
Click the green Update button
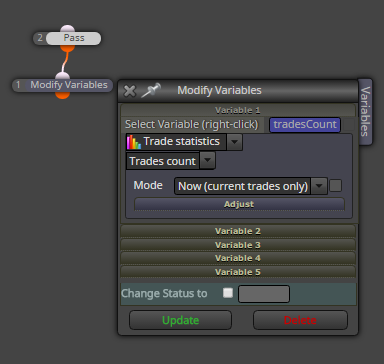[180, 320]
